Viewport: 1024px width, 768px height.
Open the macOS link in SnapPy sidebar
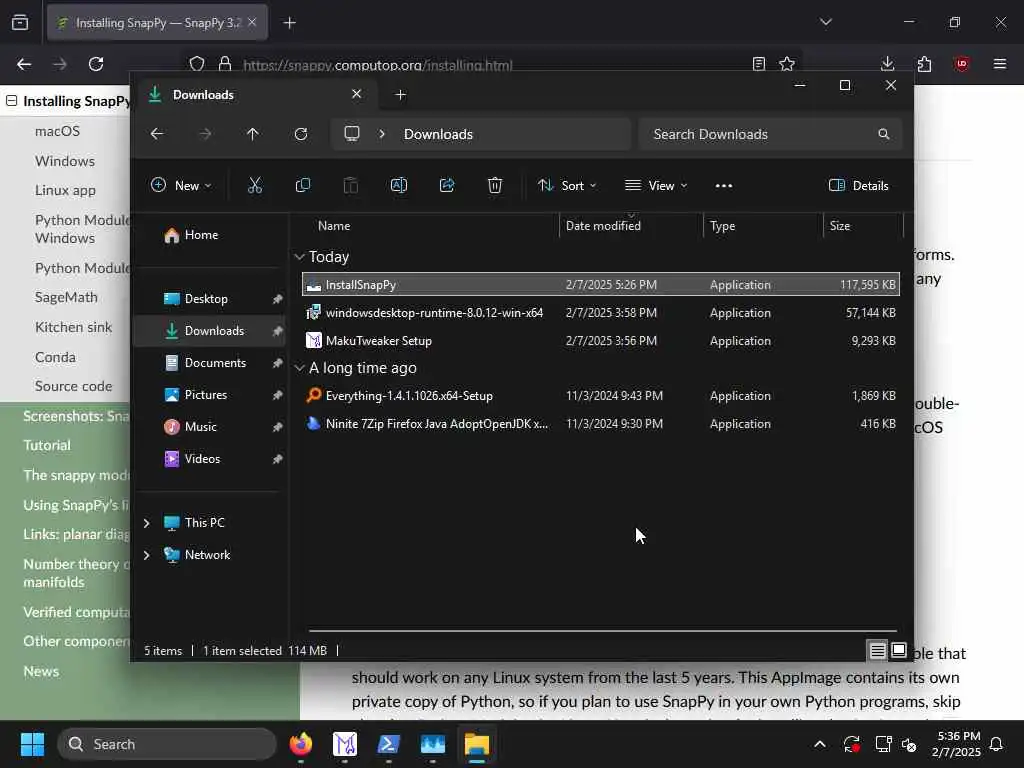[57, 131]
